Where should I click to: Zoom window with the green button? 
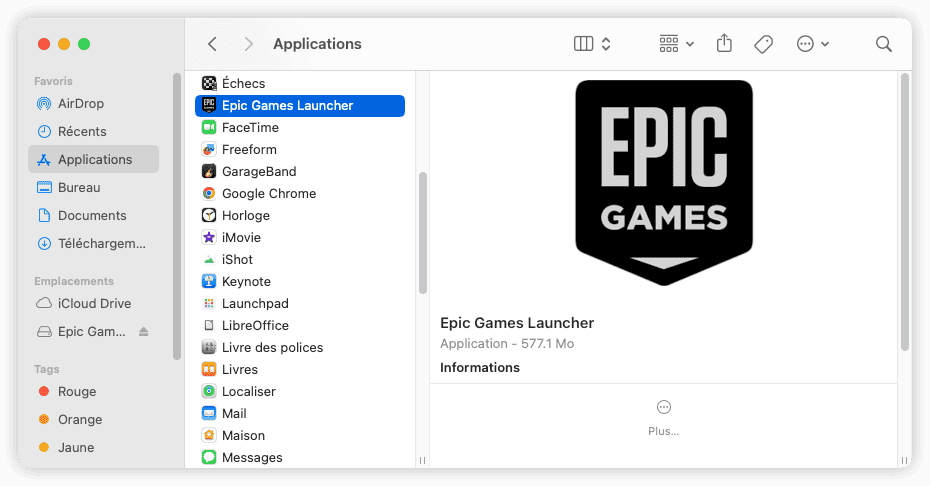[x=84, y=44]
